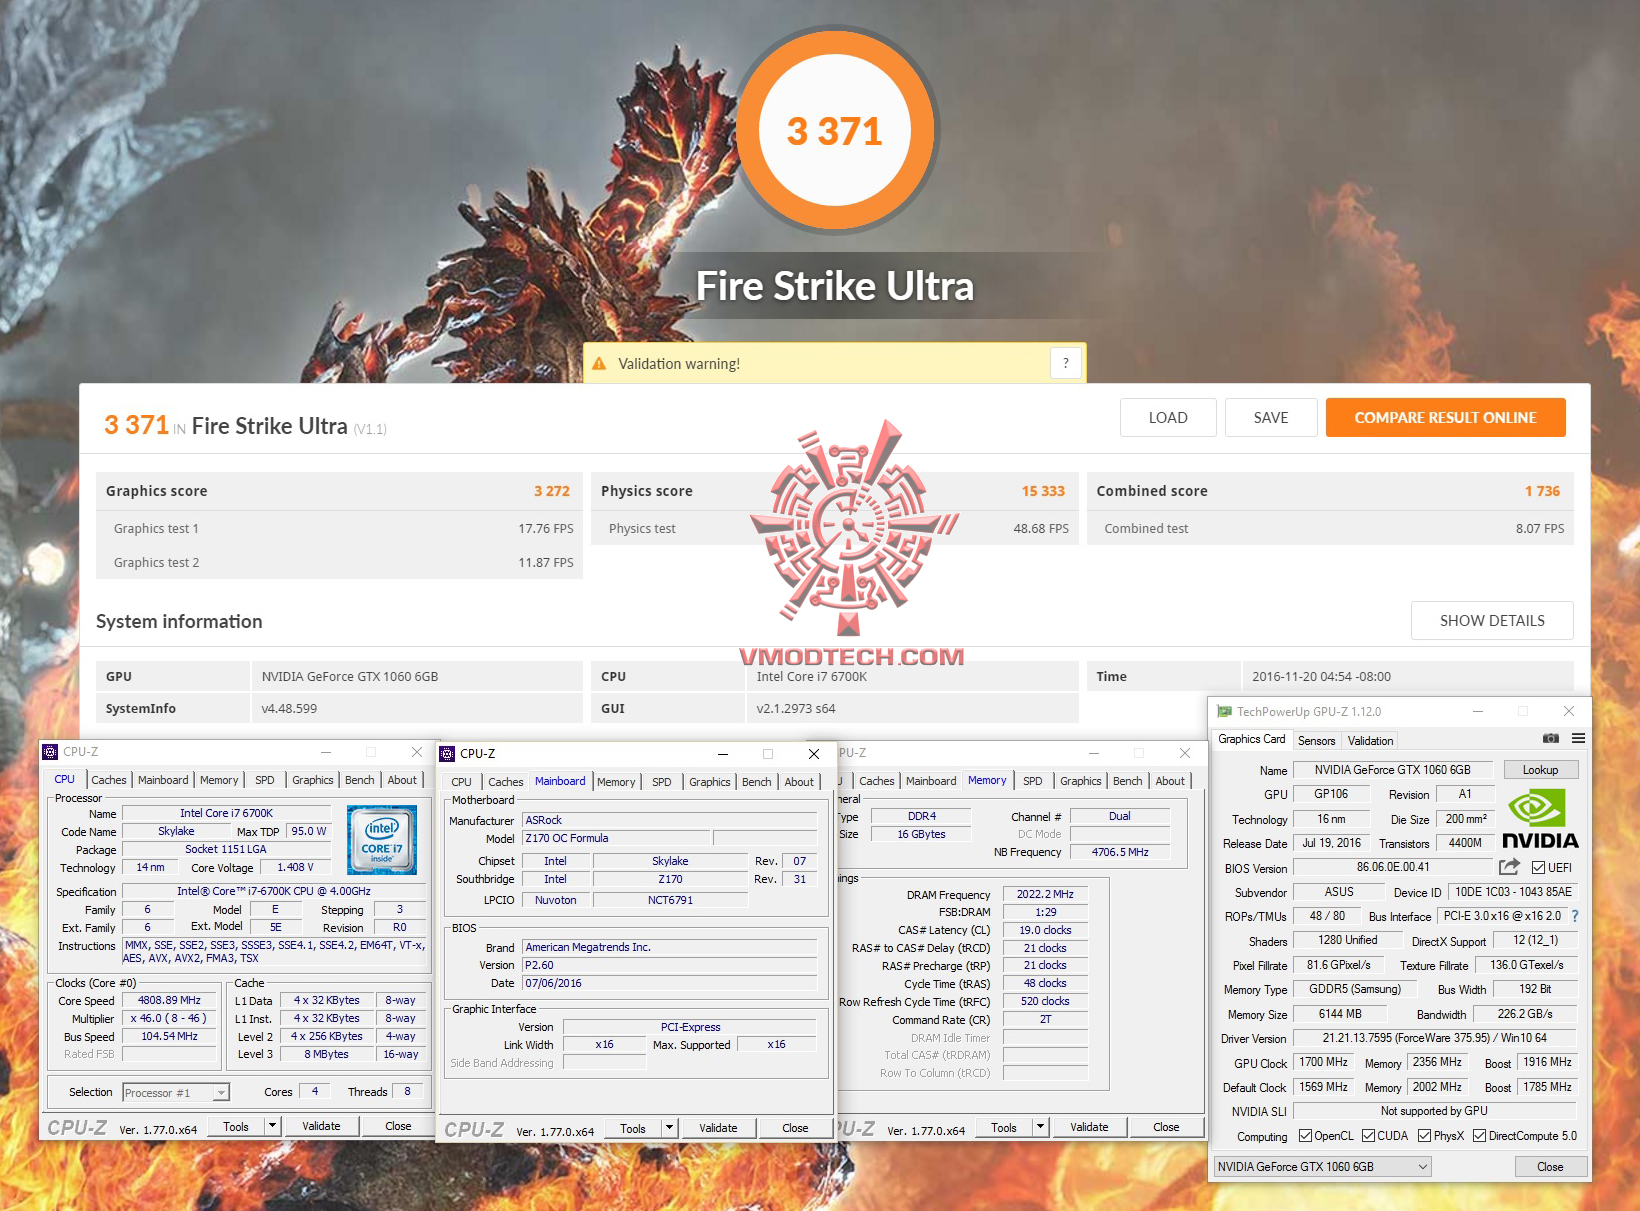Open the Bench tab in the CPU-Z Memory window
Screen dimensions: 1640x1211
1127,781
